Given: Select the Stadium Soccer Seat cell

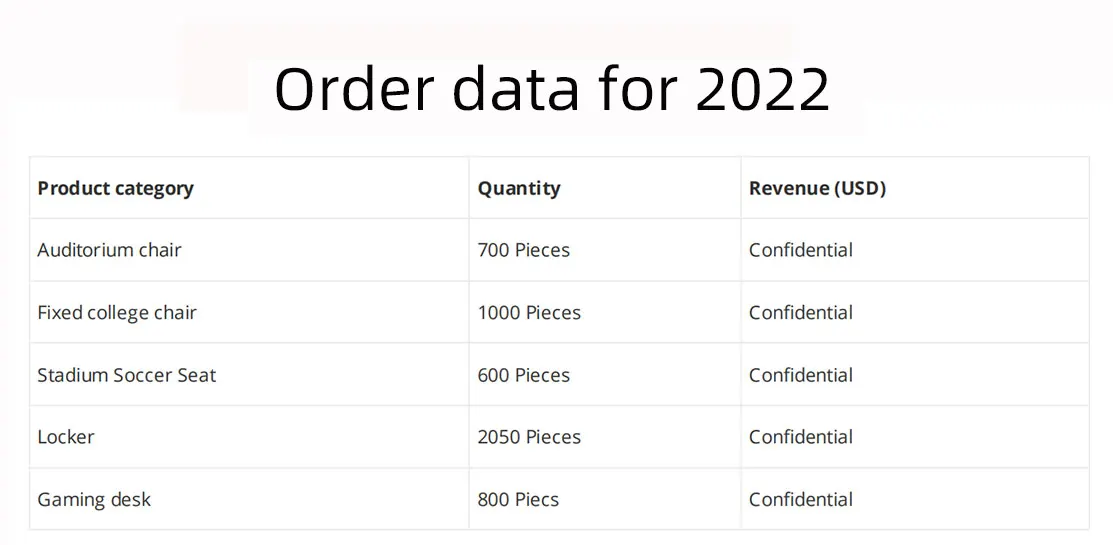Looking at the screenshot, I should click(126, 375).
